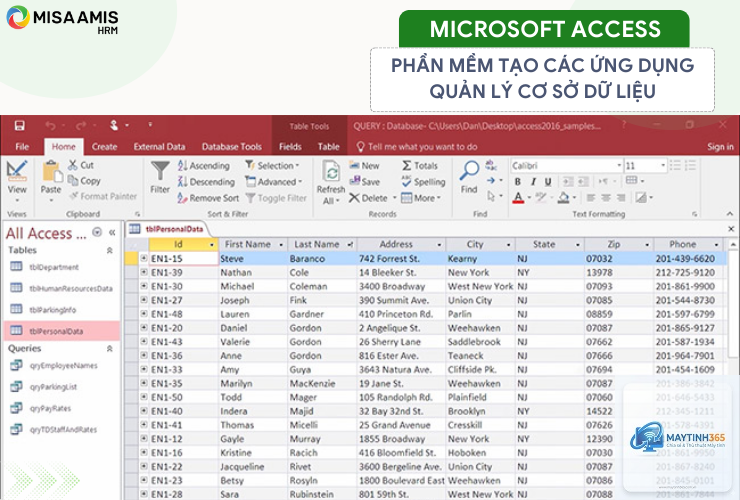740x500 pixels.
Task: Expand the subdatasheet for row EN1-15
Action: pos(144,258)
